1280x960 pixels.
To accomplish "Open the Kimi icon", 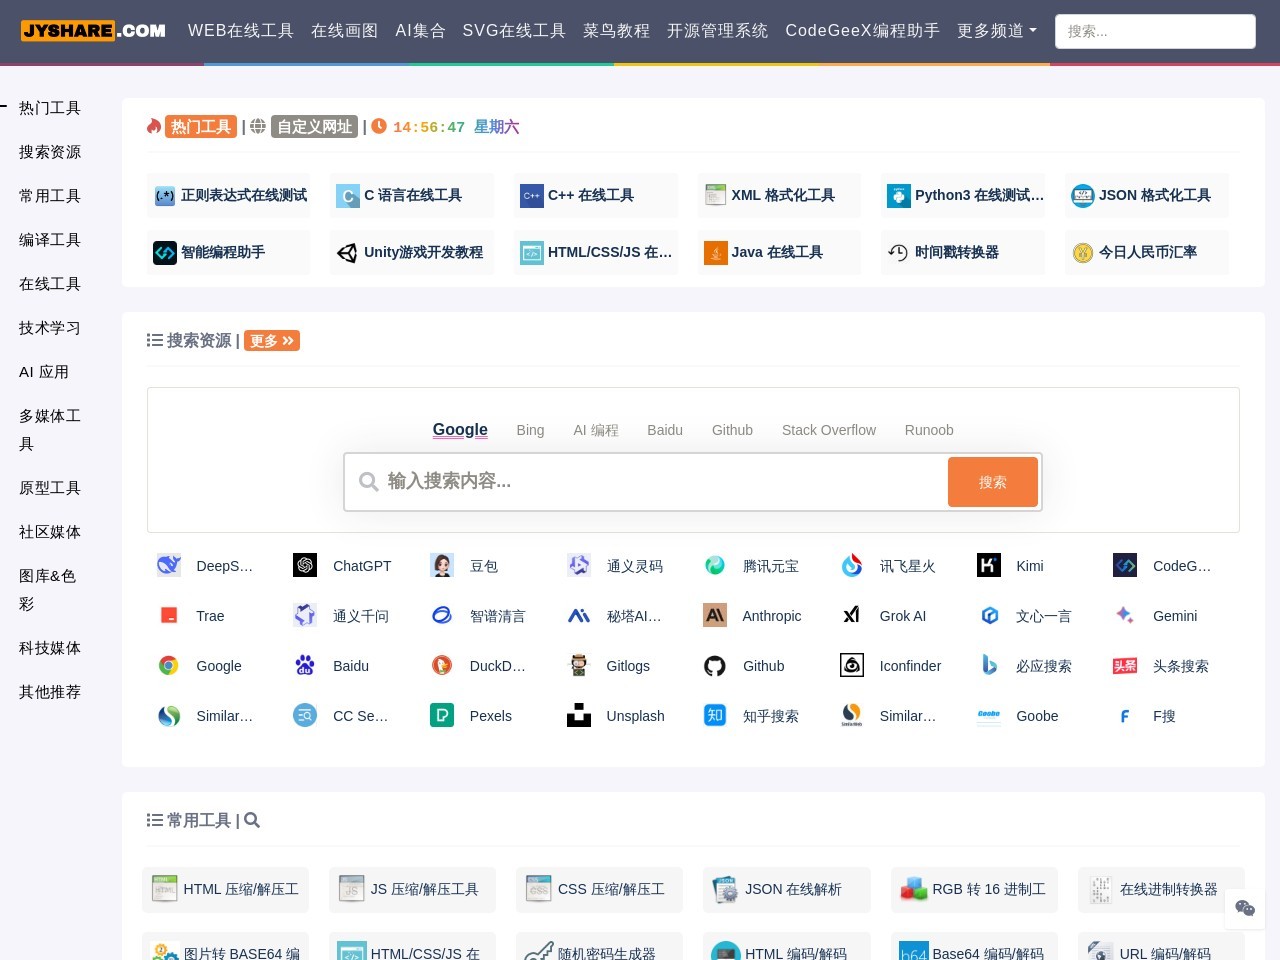I will pos(989,565).
